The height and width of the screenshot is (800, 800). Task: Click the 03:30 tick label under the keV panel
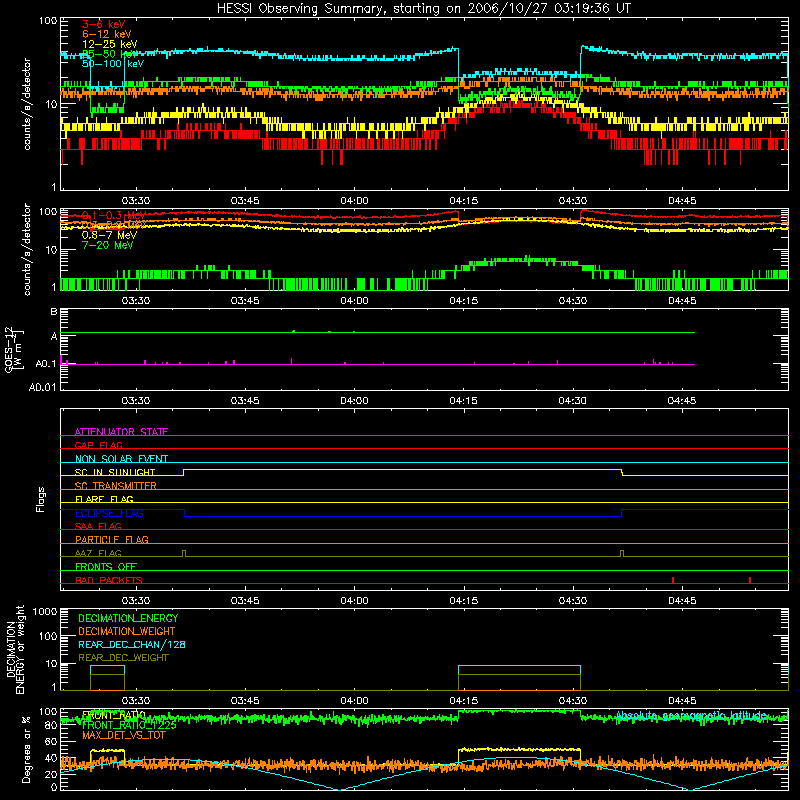[136, 201]
